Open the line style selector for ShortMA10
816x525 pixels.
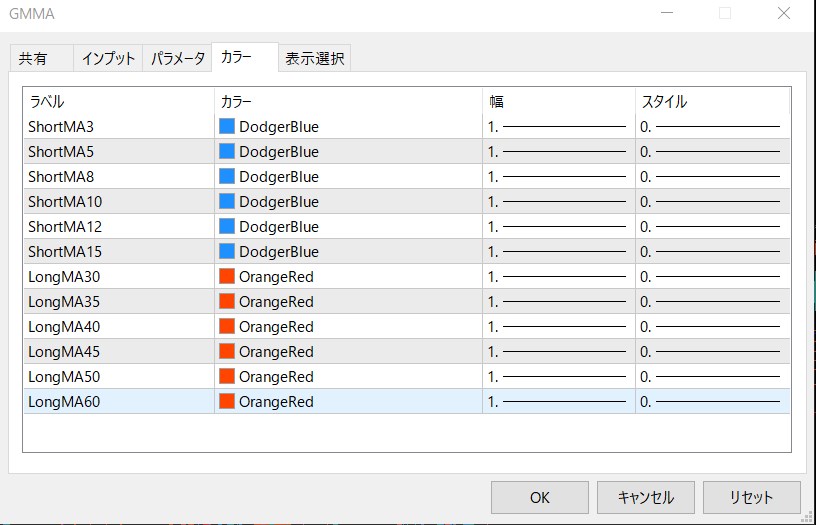(712, 201)
